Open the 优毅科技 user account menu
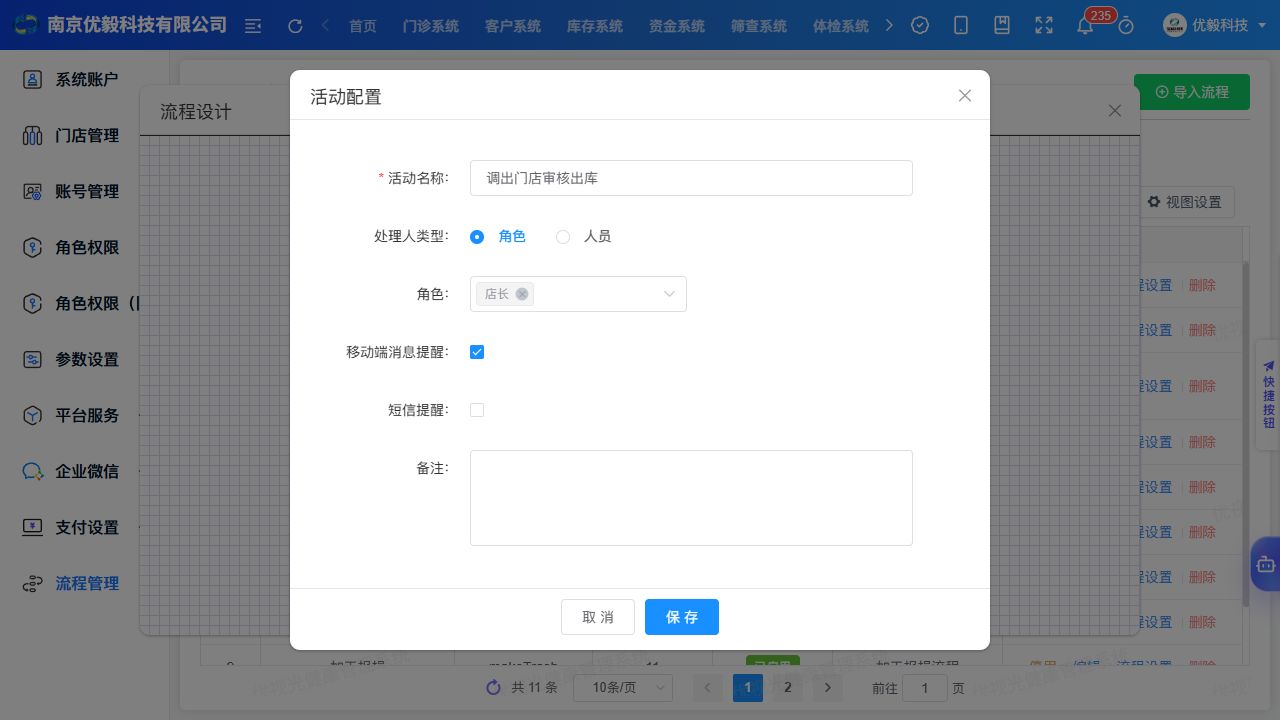The image size is (1280, 720). (x=1215, y=26)
